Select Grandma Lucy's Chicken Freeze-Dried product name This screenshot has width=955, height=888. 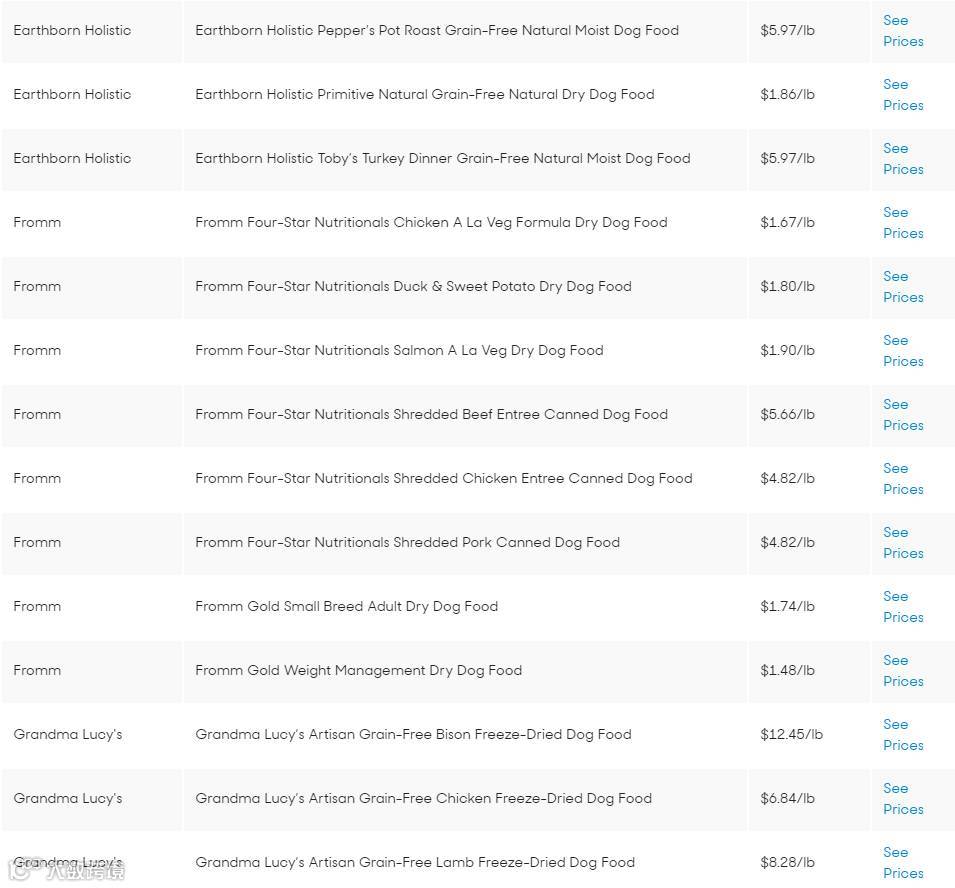coord(423,798)
